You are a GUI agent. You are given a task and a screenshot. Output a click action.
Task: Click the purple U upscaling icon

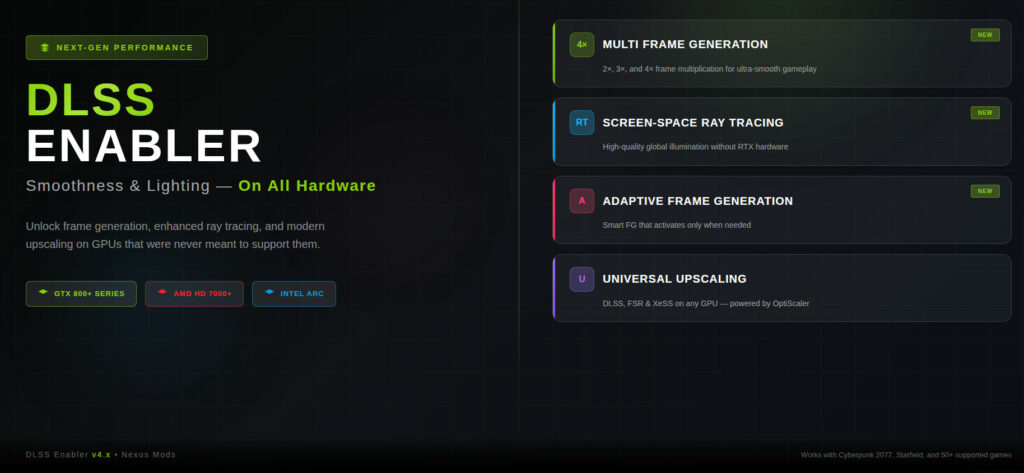coord(582,279)
